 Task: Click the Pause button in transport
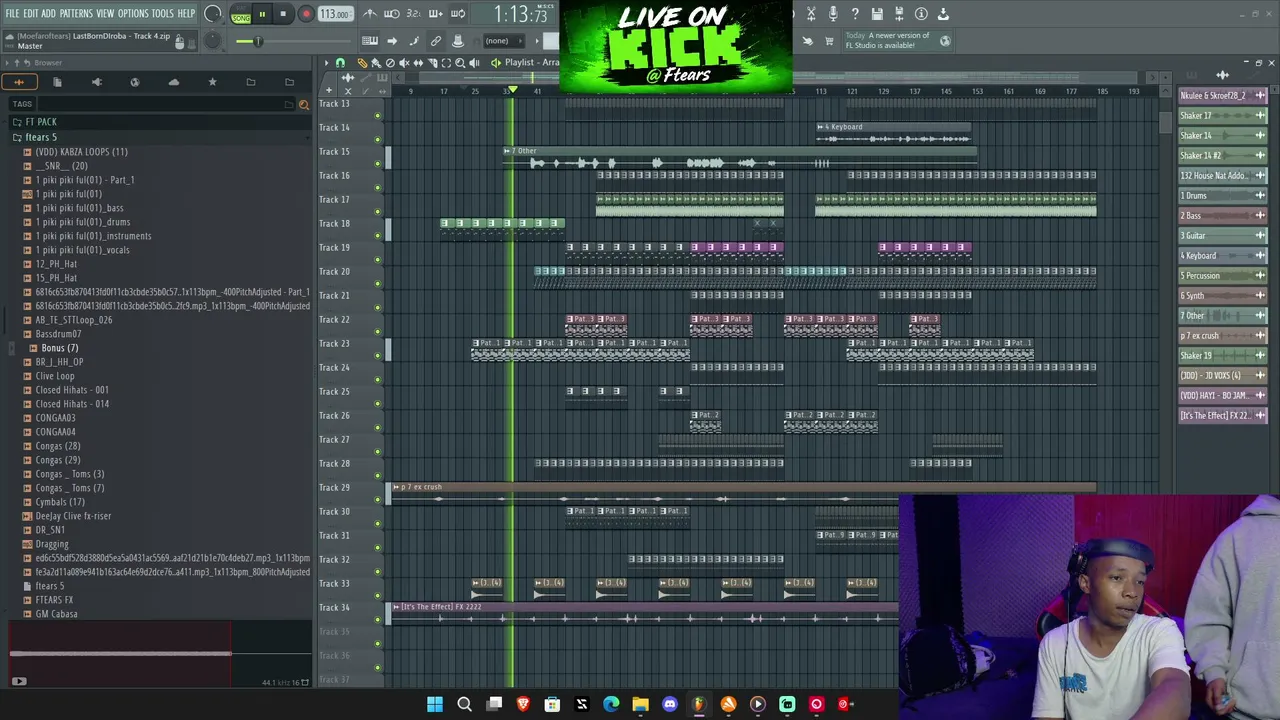pyautogui.click(x=262, y=14)
